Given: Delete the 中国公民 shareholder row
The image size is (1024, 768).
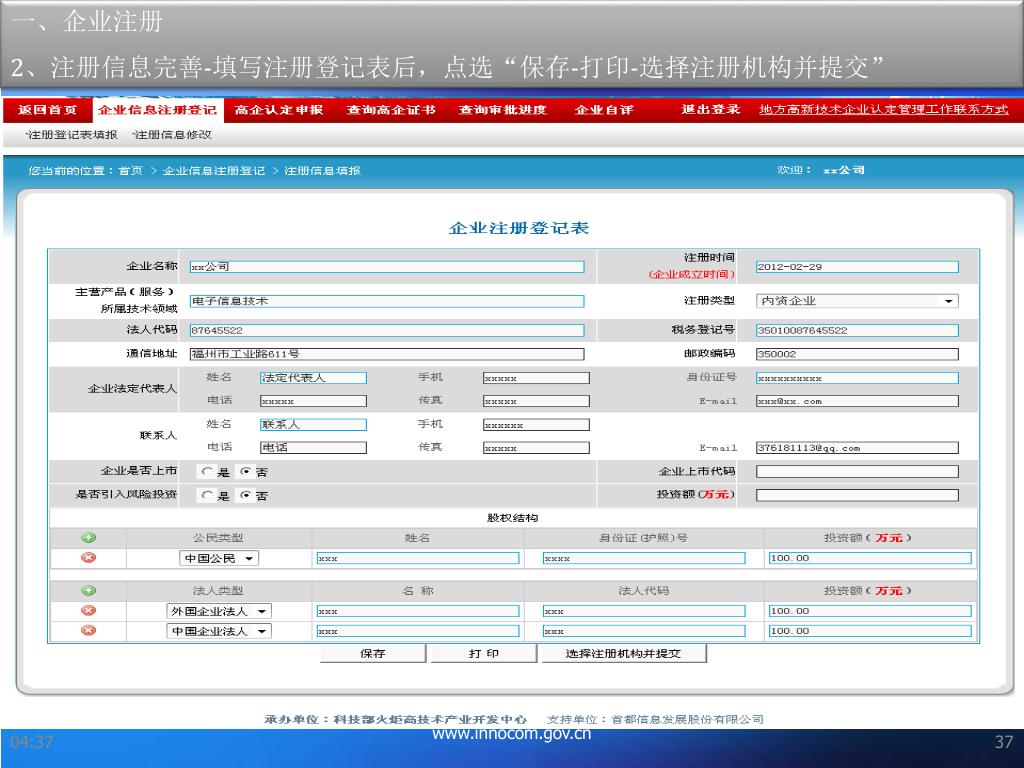Looking at the screenshot, I should (88, 558).
